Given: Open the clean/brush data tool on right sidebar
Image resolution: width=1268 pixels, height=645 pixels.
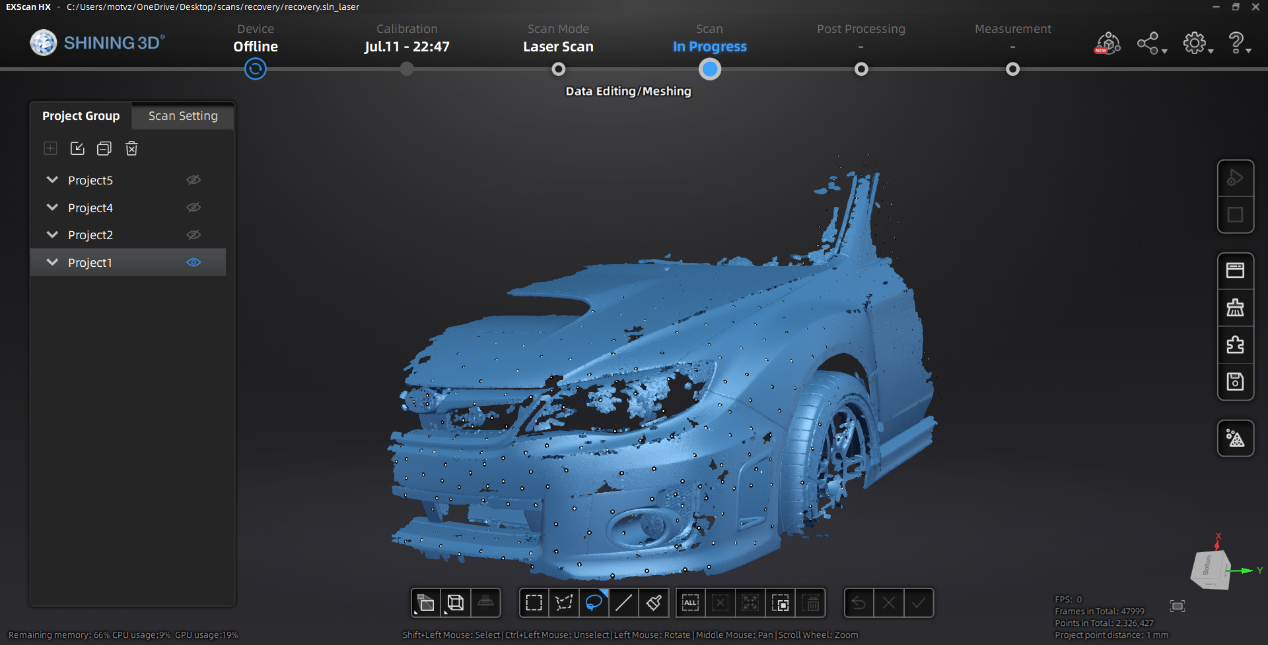Looking at the screenshot, I should coord(1235,307).
